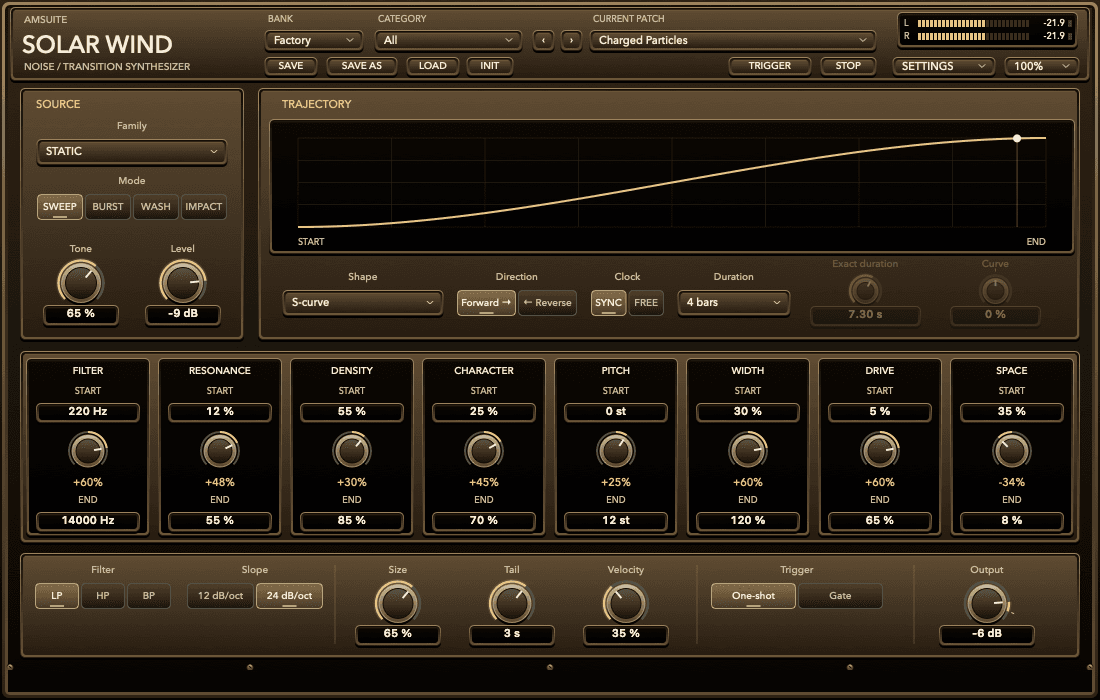Click the Density trajectory amount knob

click(351, 451)
